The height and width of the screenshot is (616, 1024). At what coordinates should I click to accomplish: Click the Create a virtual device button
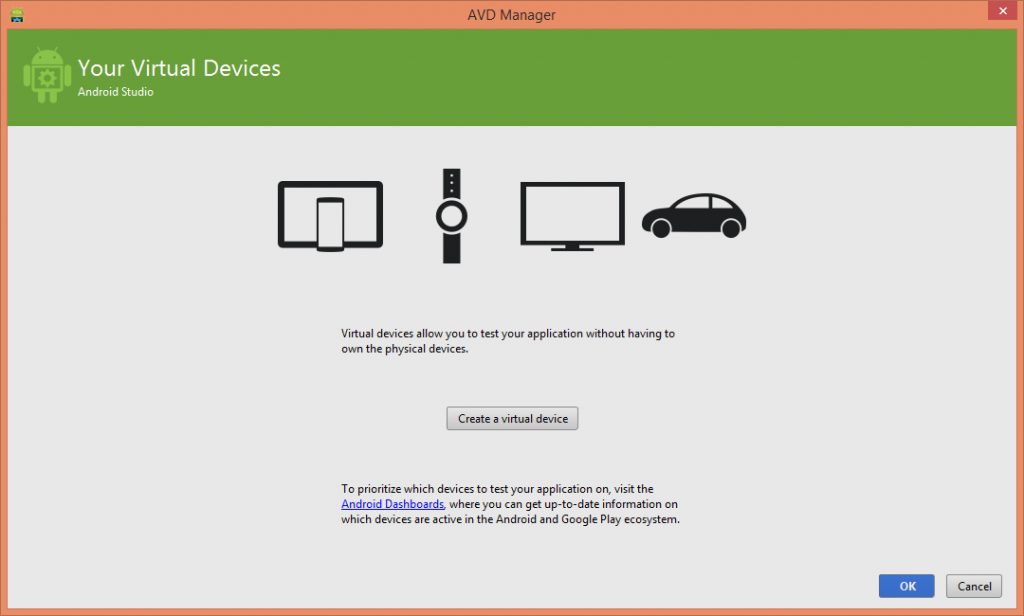point(512,418)
